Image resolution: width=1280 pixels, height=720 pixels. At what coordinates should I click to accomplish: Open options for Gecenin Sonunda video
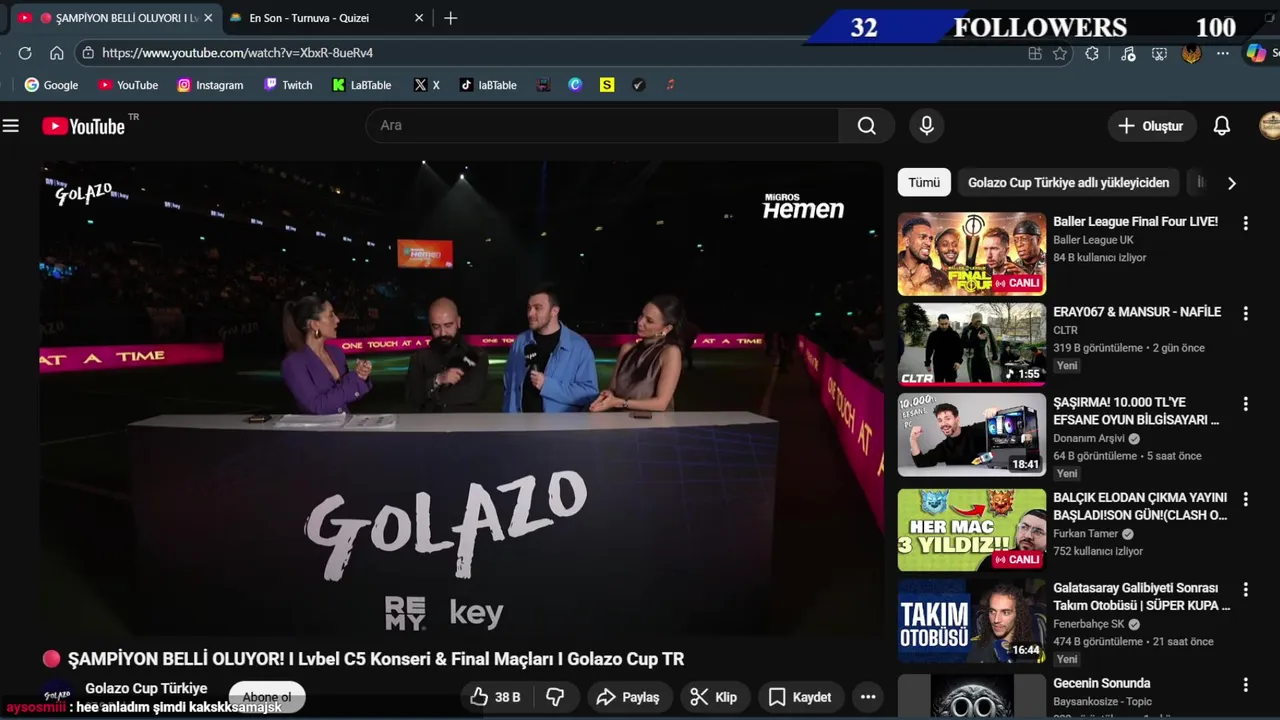tap(1245, 685)
